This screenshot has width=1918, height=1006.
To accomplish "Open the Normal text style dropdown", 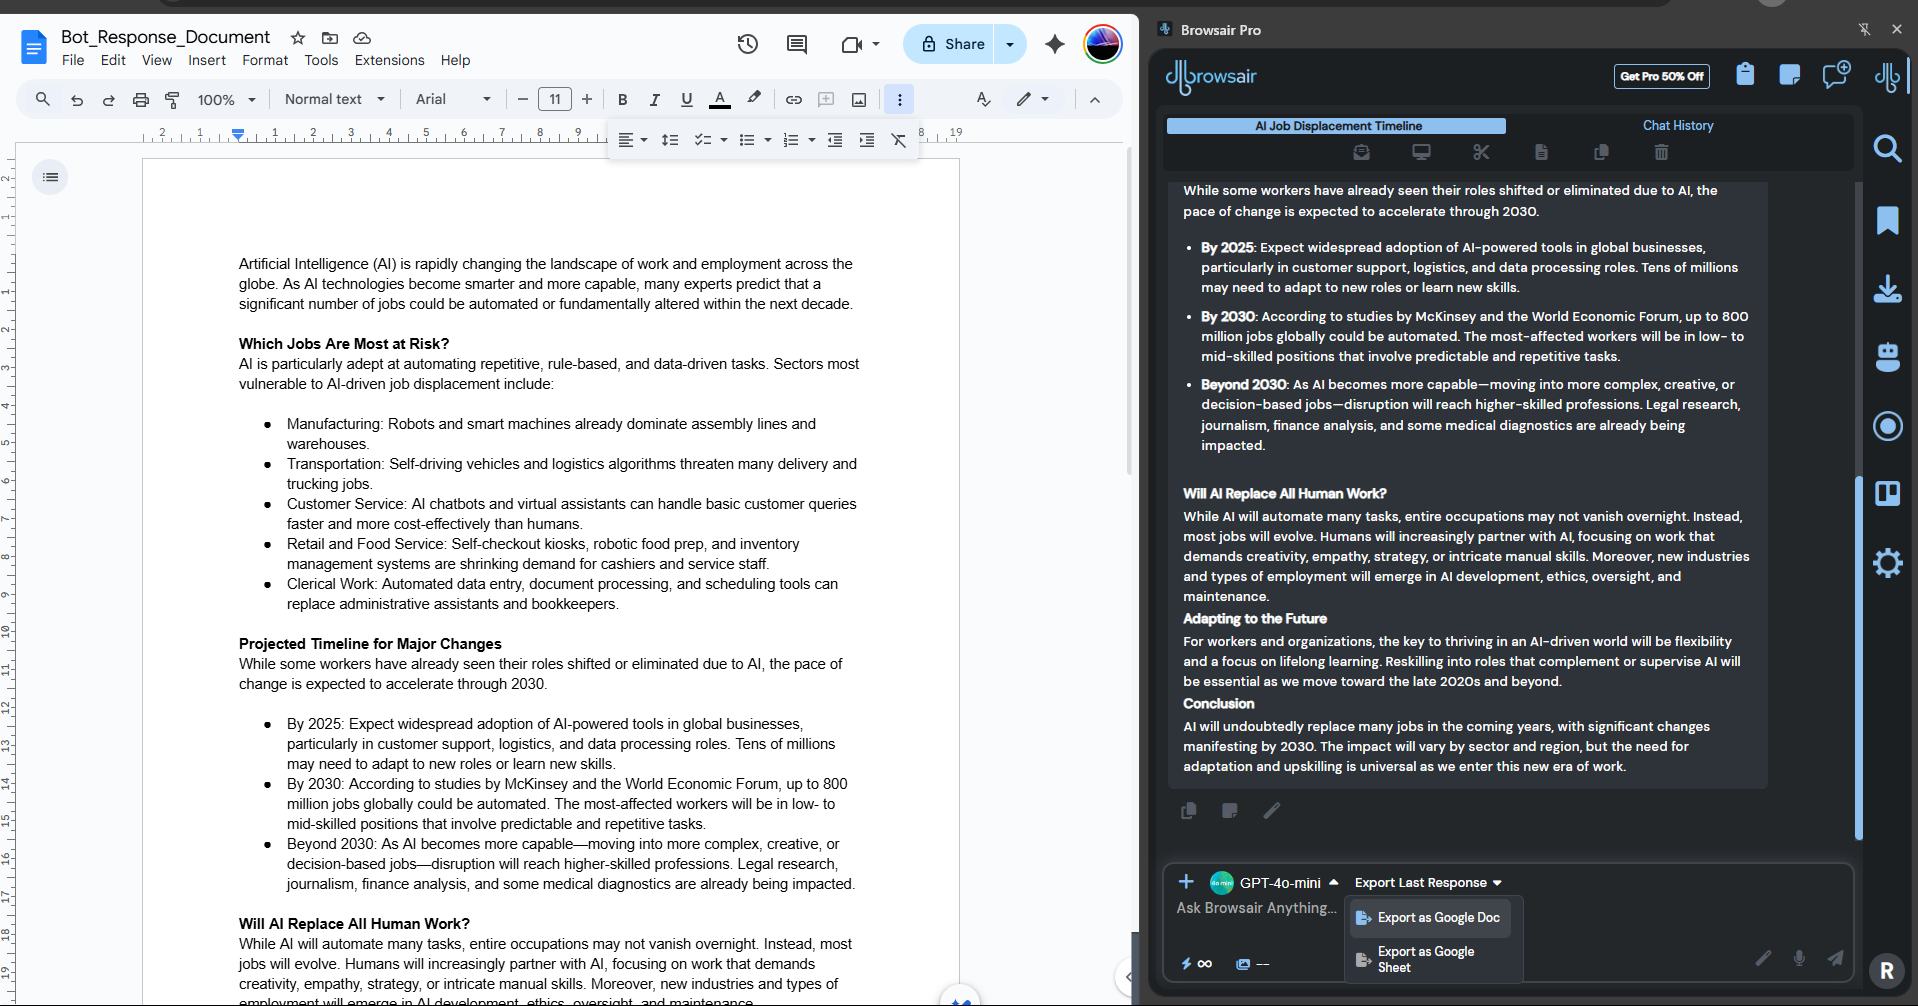I will tap(334, 99).
